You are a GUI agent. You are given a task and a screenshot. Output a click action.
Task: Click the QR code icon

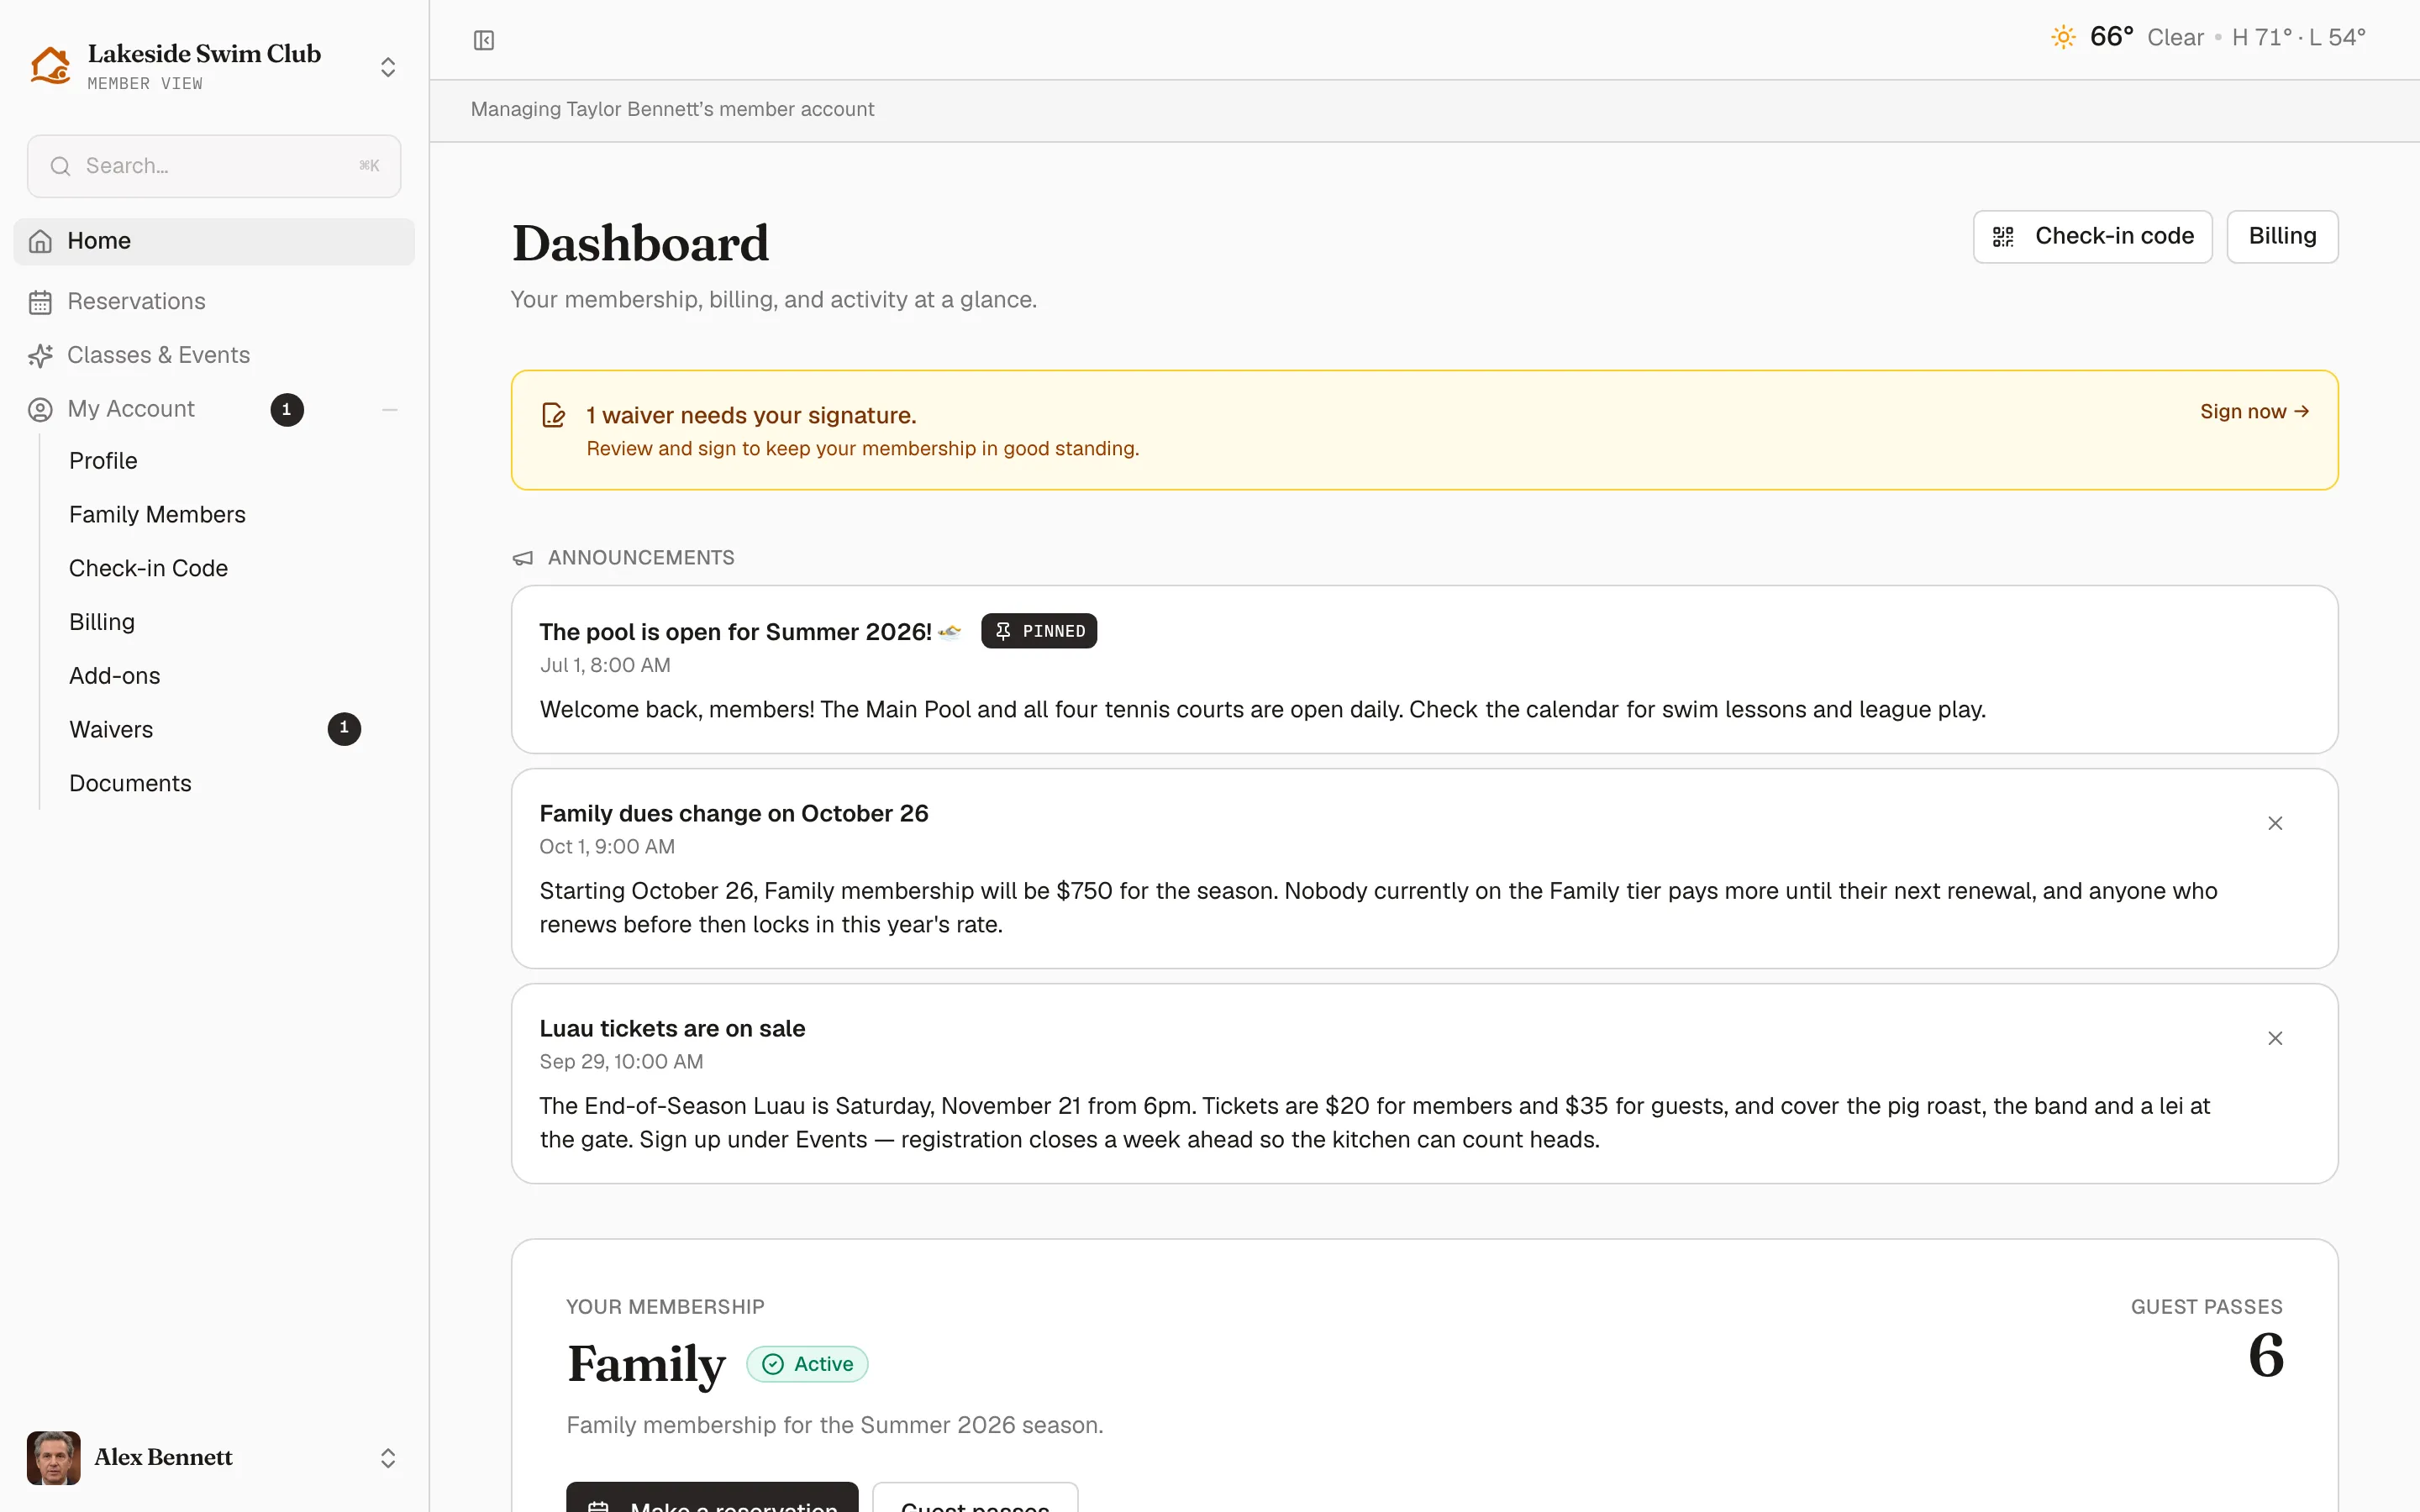[x=2003, y=237]
